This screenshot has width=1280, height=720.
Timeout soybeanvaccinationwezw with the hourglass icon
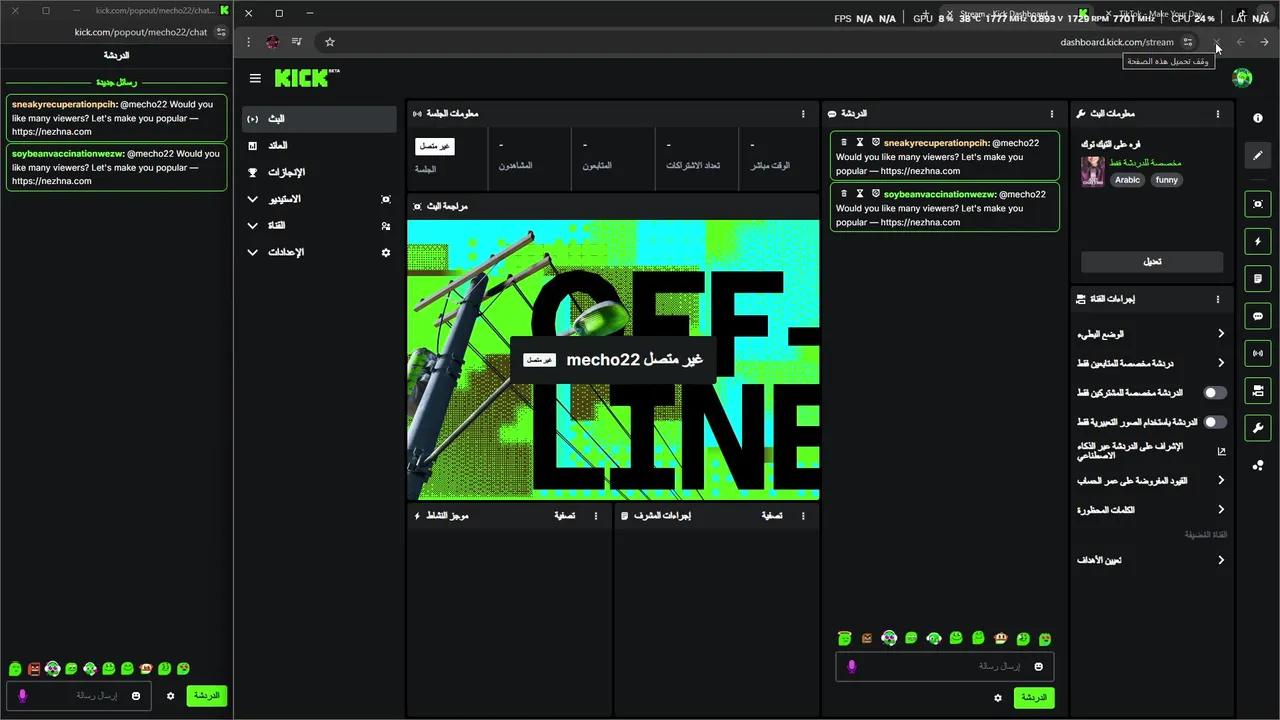(x=860, y=194)
